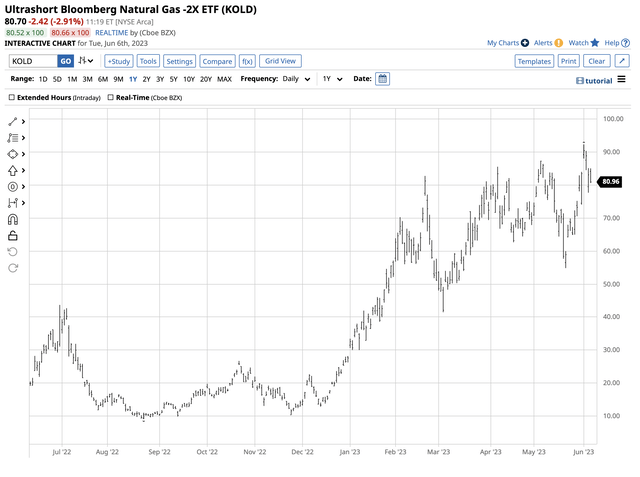Click the Watch star icon
The image size is (640, 477).
click(595, 43)
